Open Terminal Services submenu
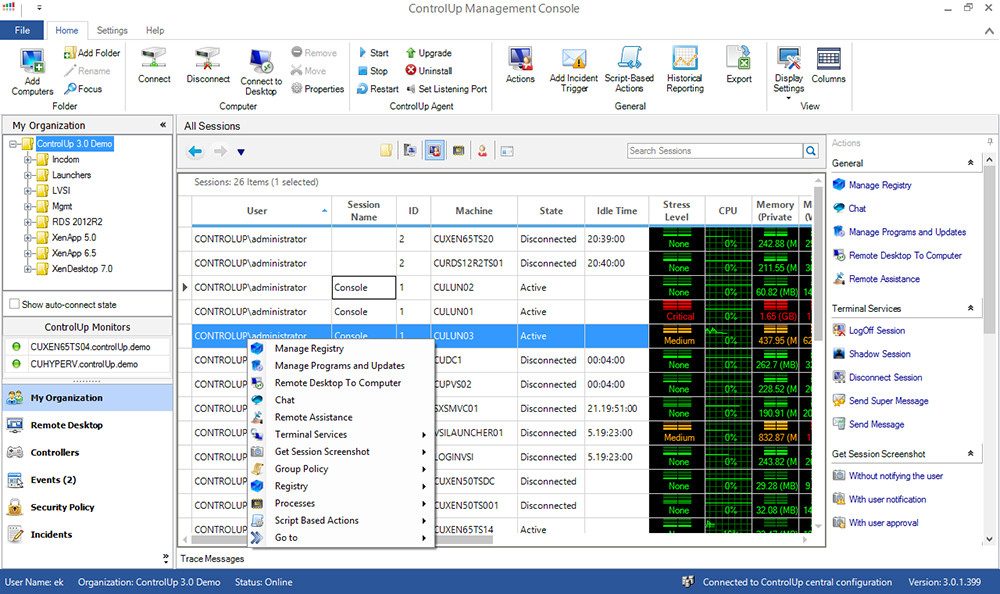This screenshot has height=594, width=1000. (341, 434)
